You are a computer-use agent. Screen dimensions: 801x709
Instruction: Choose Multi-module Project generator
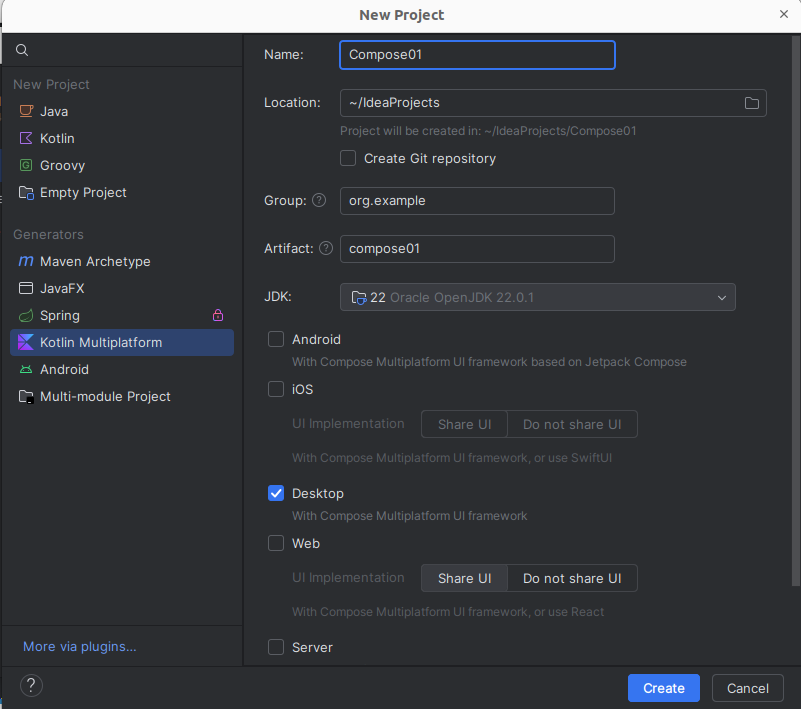click(x=122, y=397)
